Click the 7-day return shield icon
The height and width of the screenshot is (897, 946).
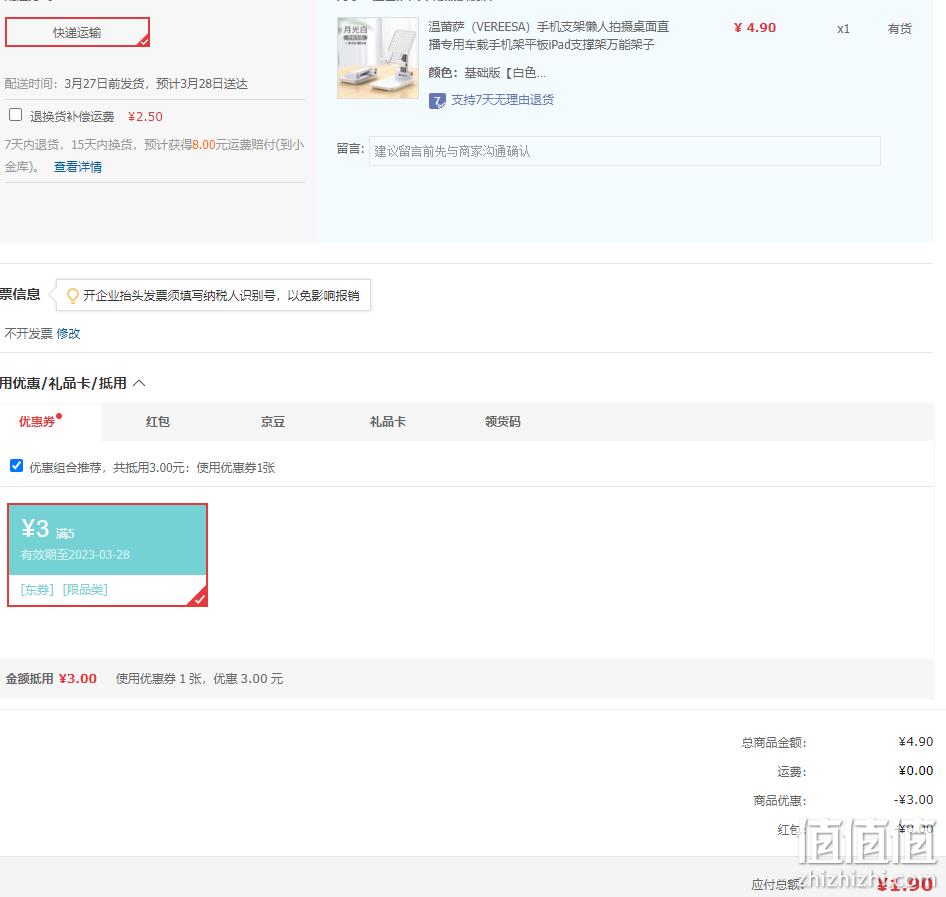click(x=437, y=101)
